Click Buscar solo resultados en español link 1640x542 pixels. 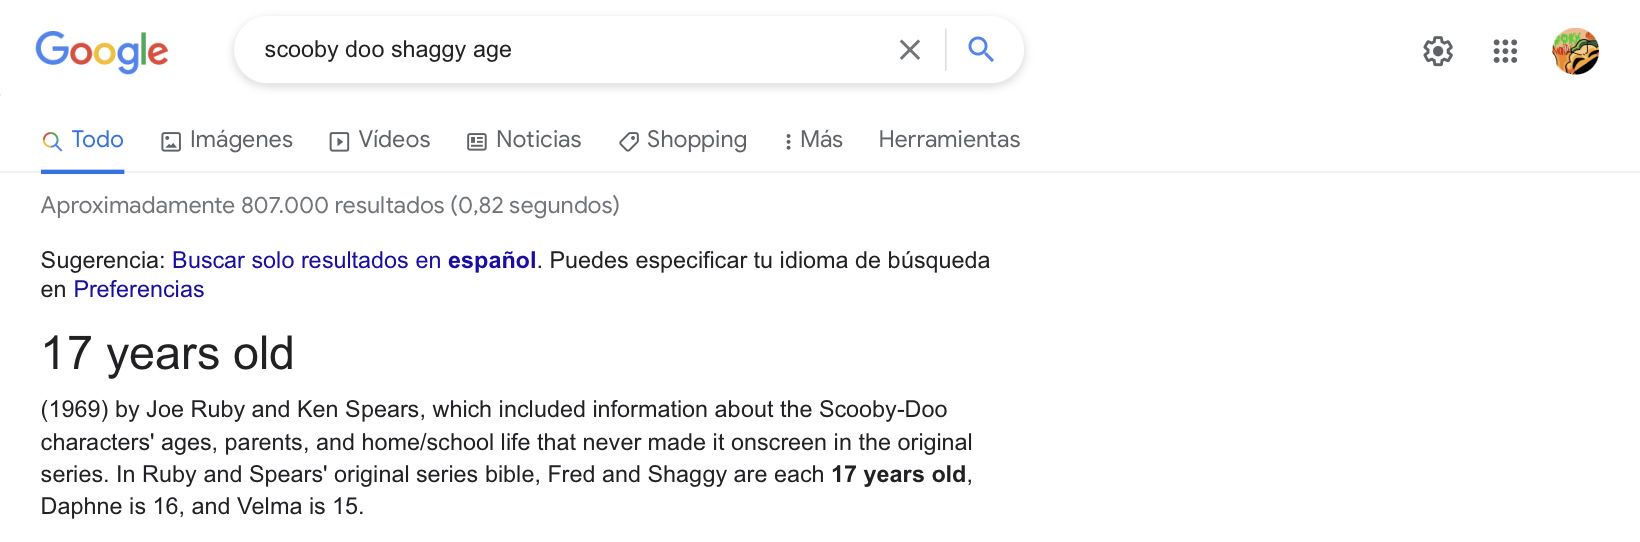(354, 260)
